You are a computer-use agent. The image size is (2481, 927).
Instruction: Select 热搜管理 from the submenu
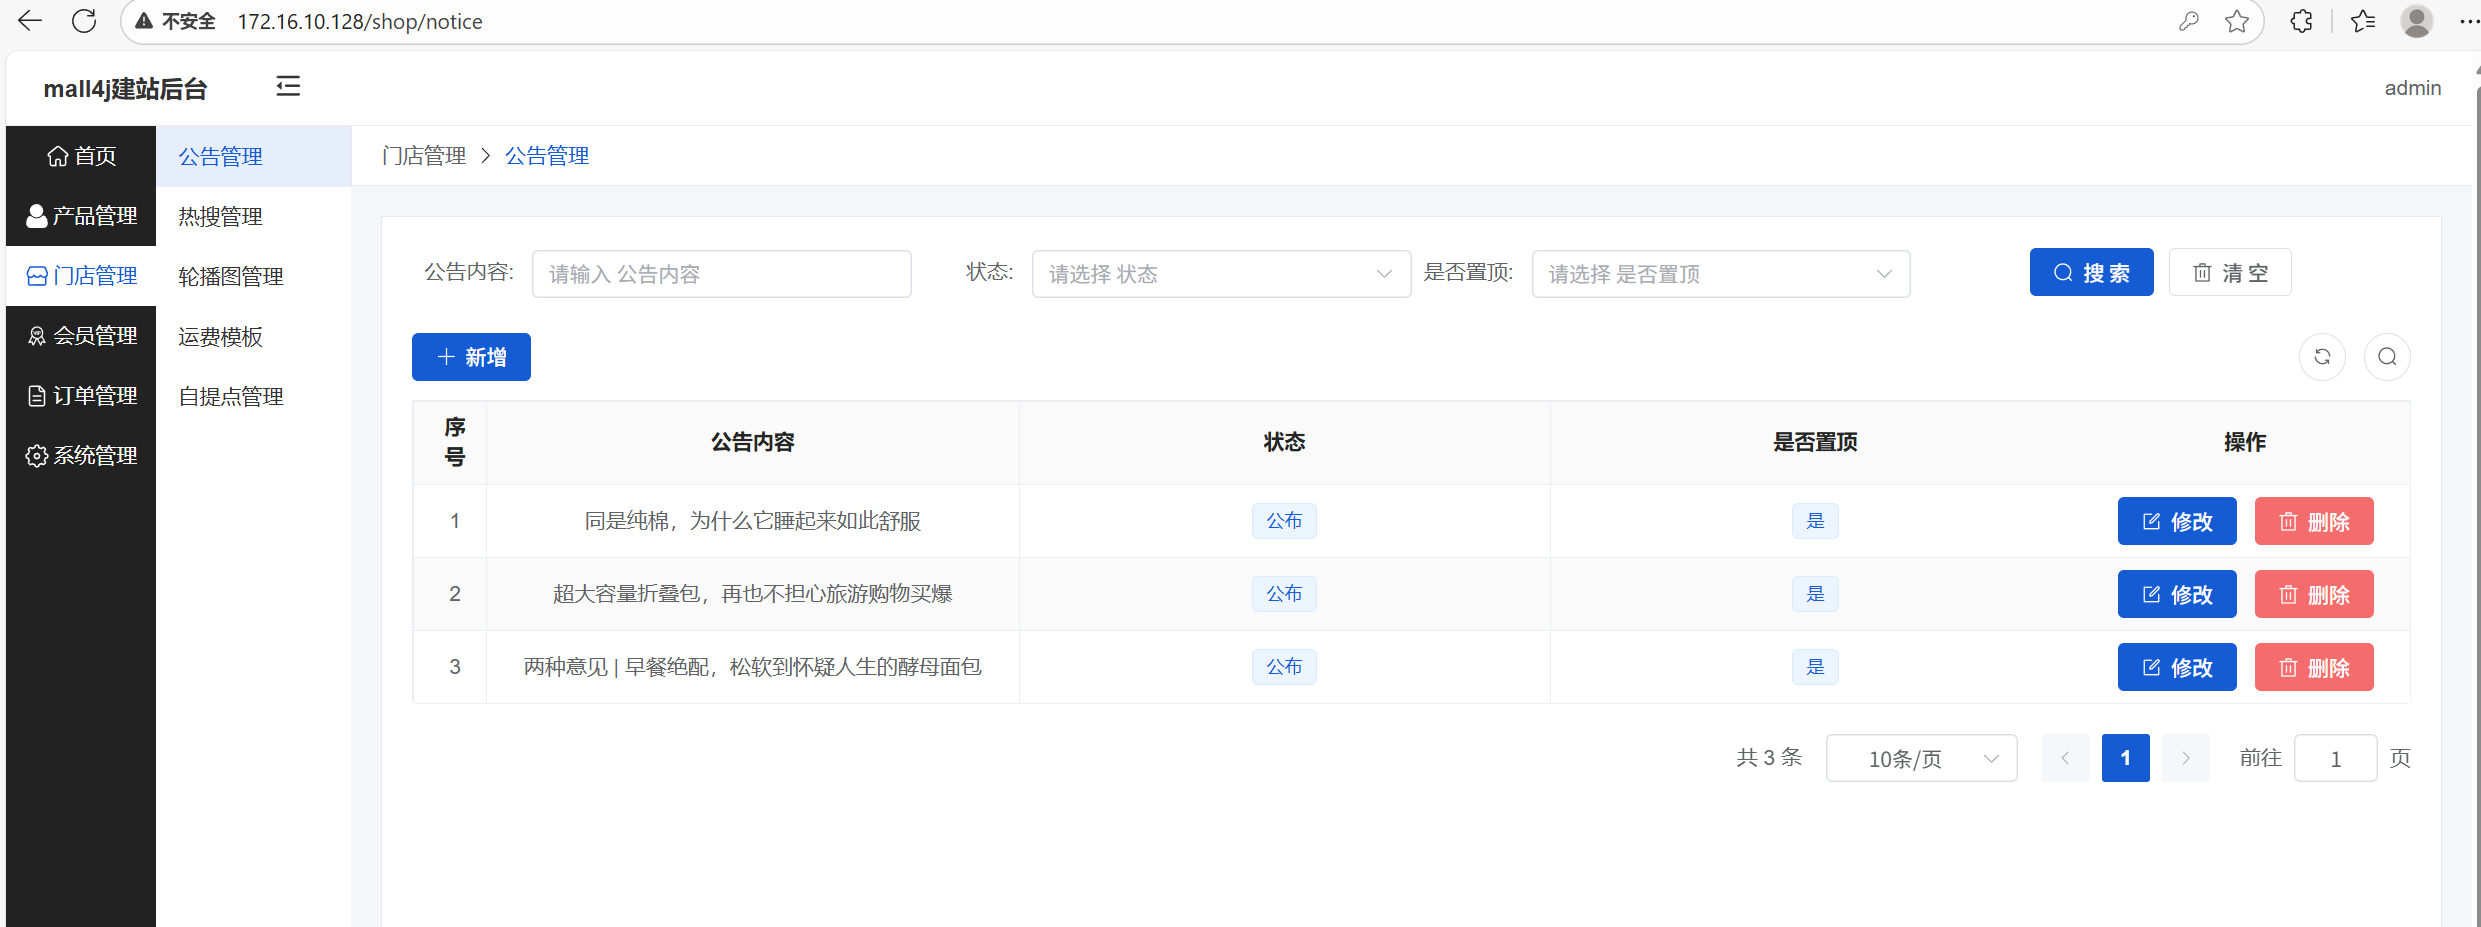pos(221,217)
